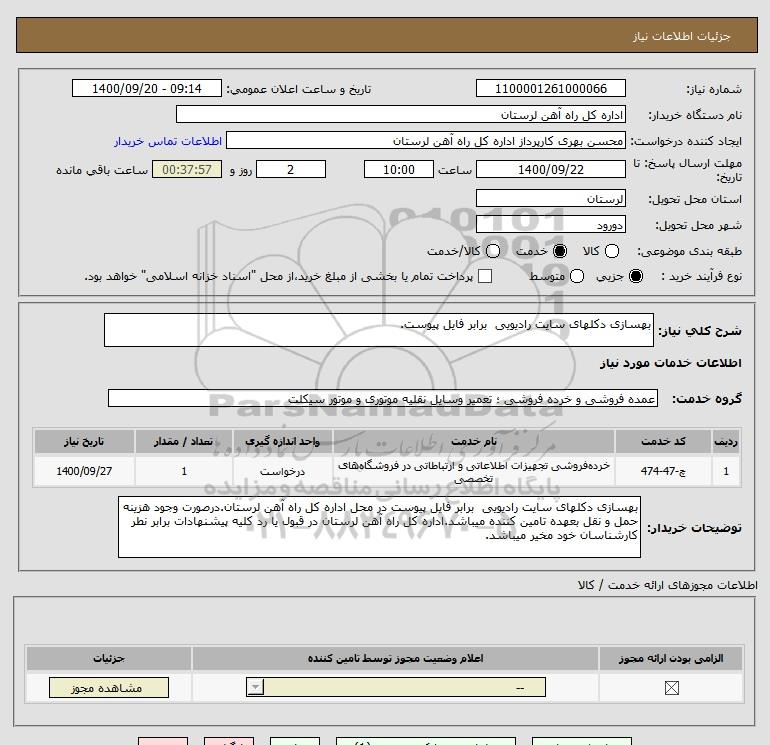
Task: Click the unit cell درخواست
Action: (282, 471)
